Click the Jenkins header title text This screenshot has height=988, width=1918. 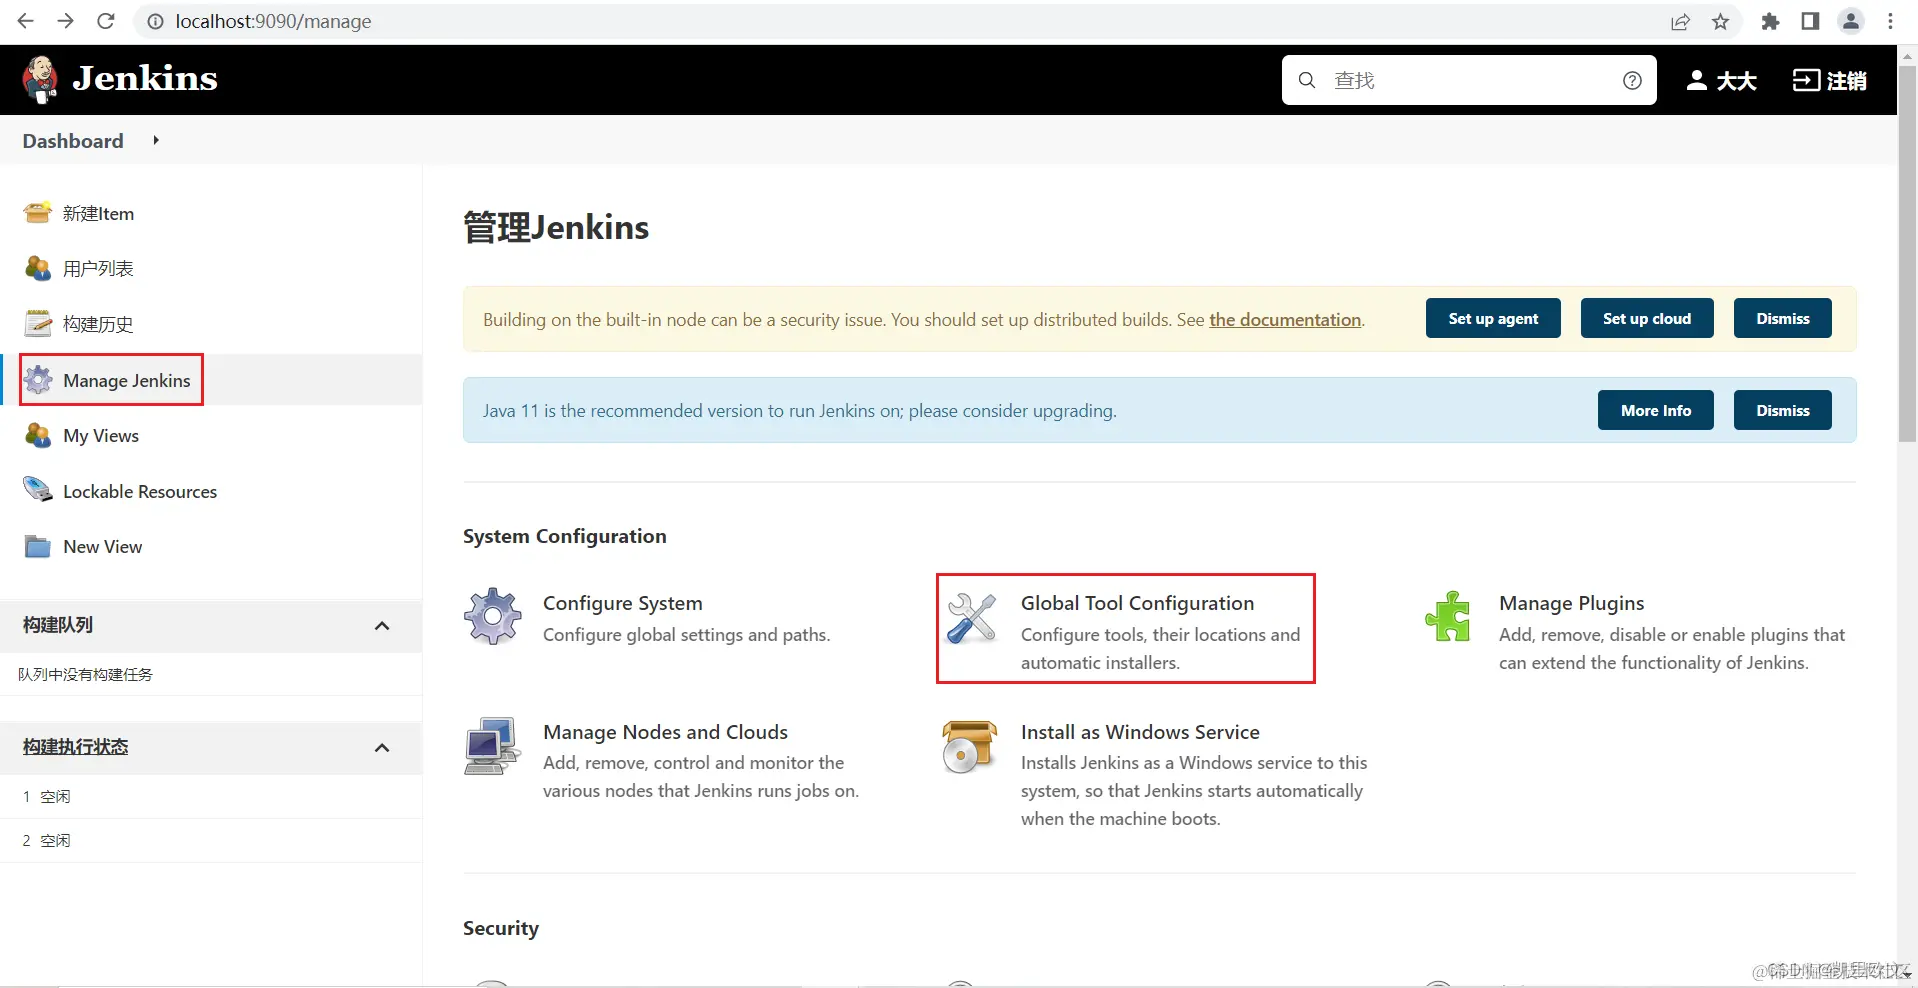pos(145,78)
